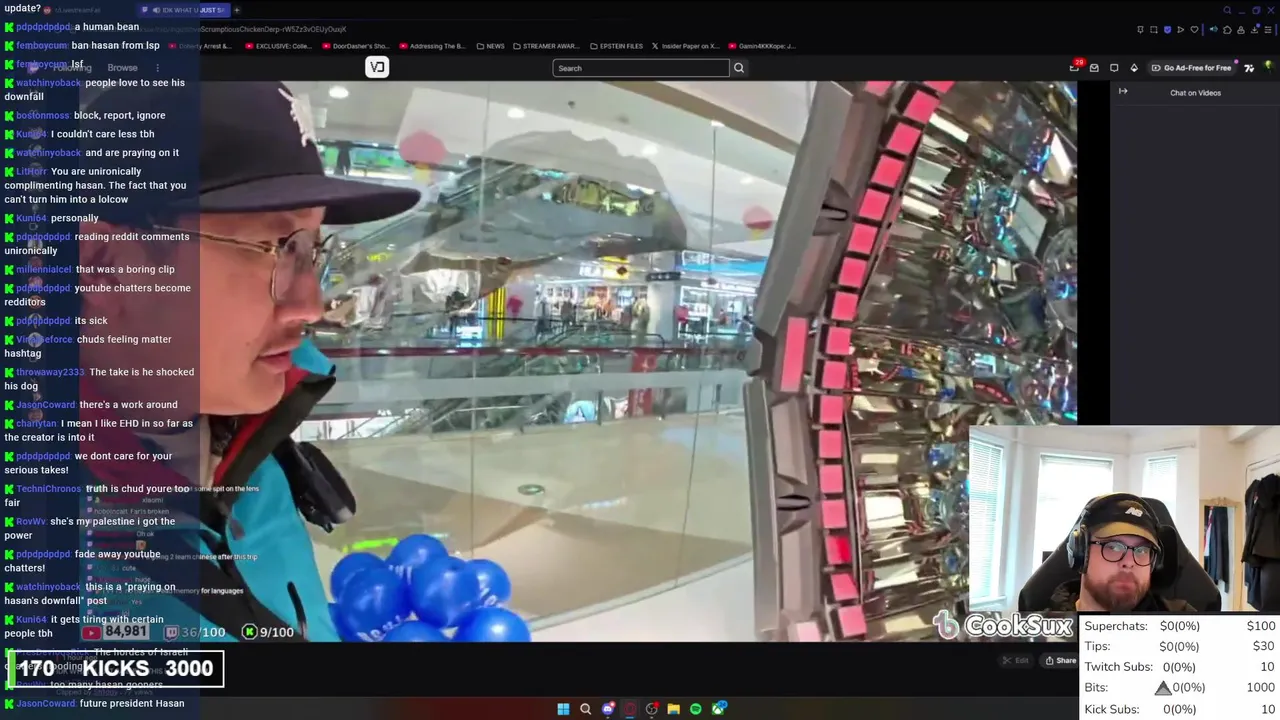
Task: Open the Twitch inbox envelope icon
Action: [x=1094, y=68]
